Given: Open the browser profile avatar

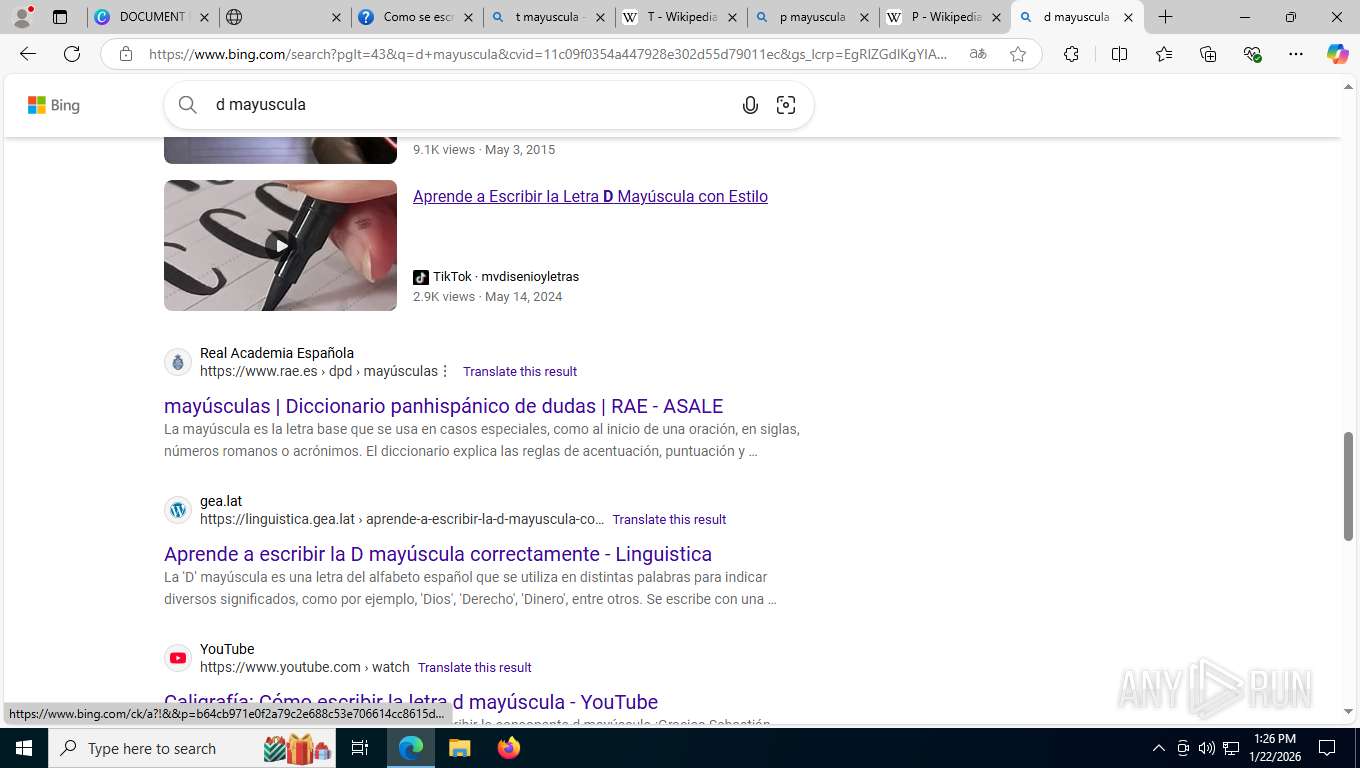Looking at the screenshot, I should coord(22,17).
